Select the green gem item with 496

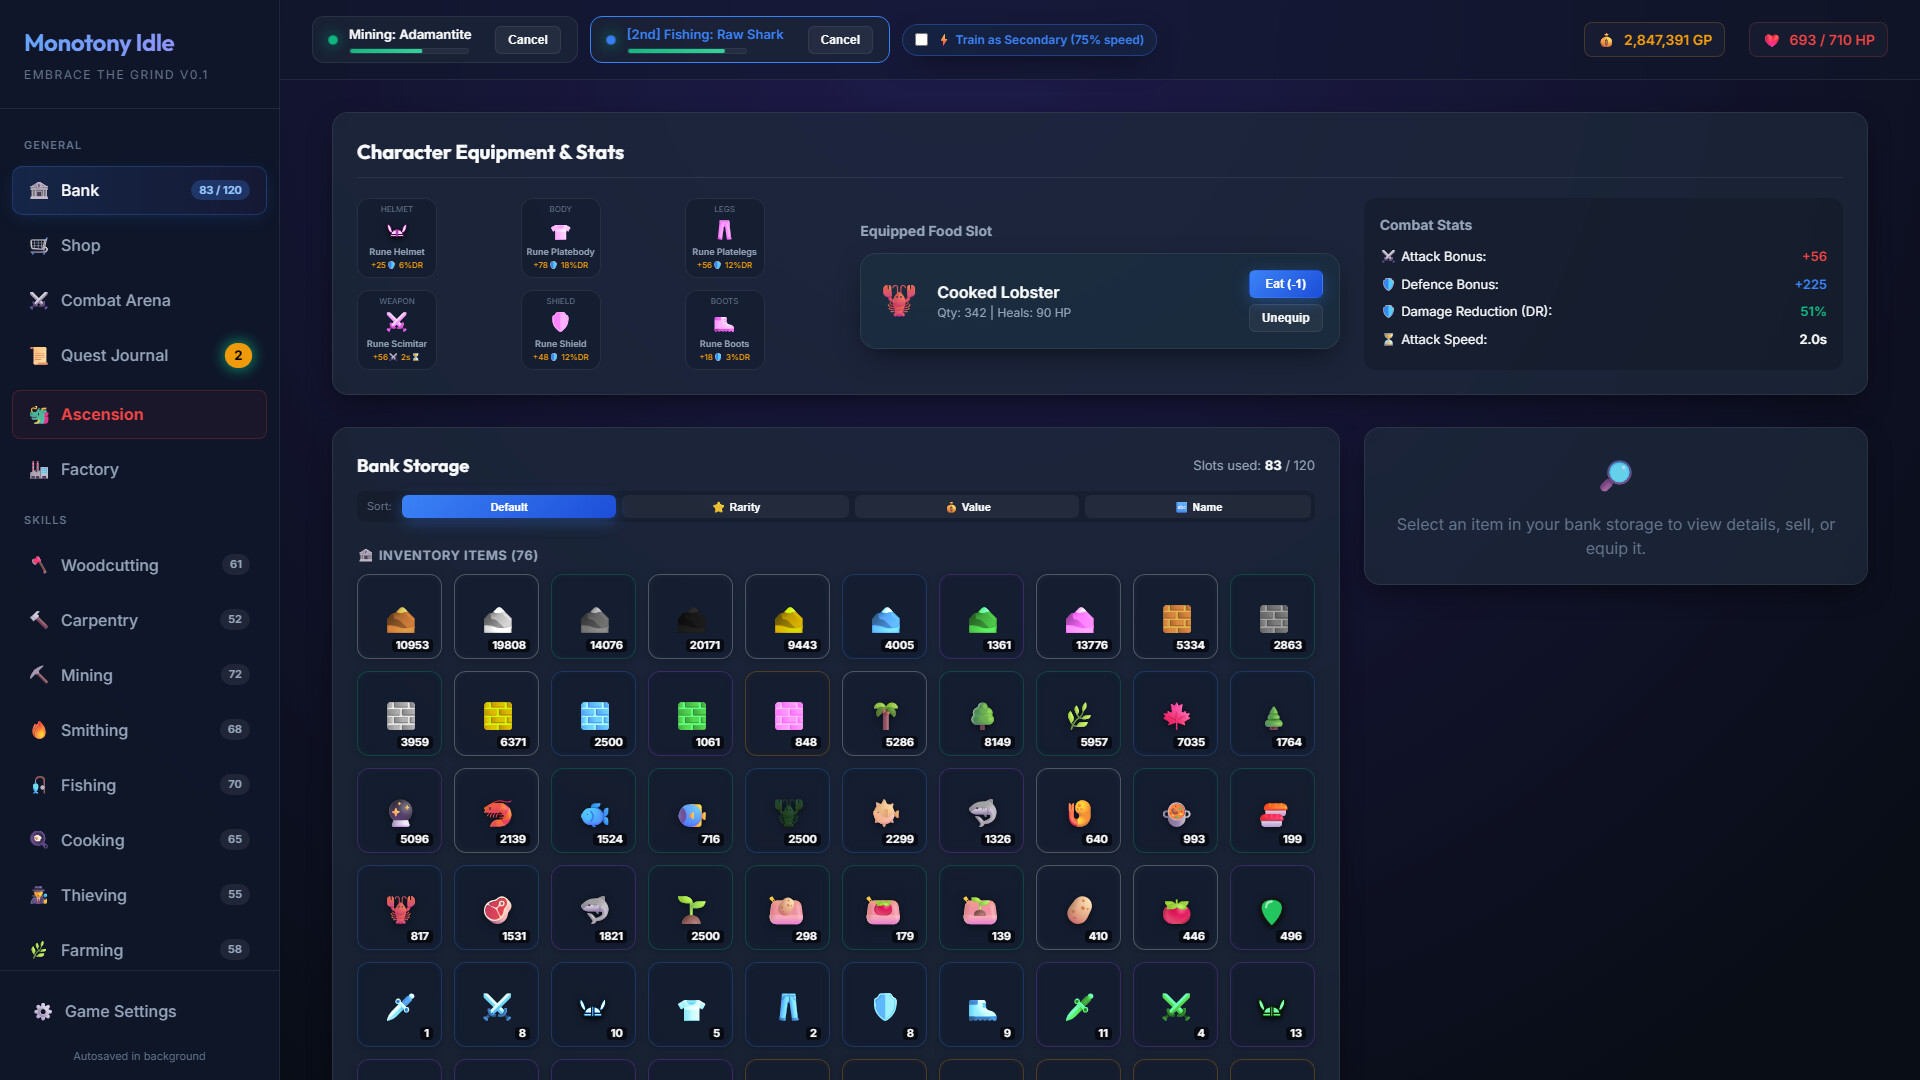tap(1273, 908)
